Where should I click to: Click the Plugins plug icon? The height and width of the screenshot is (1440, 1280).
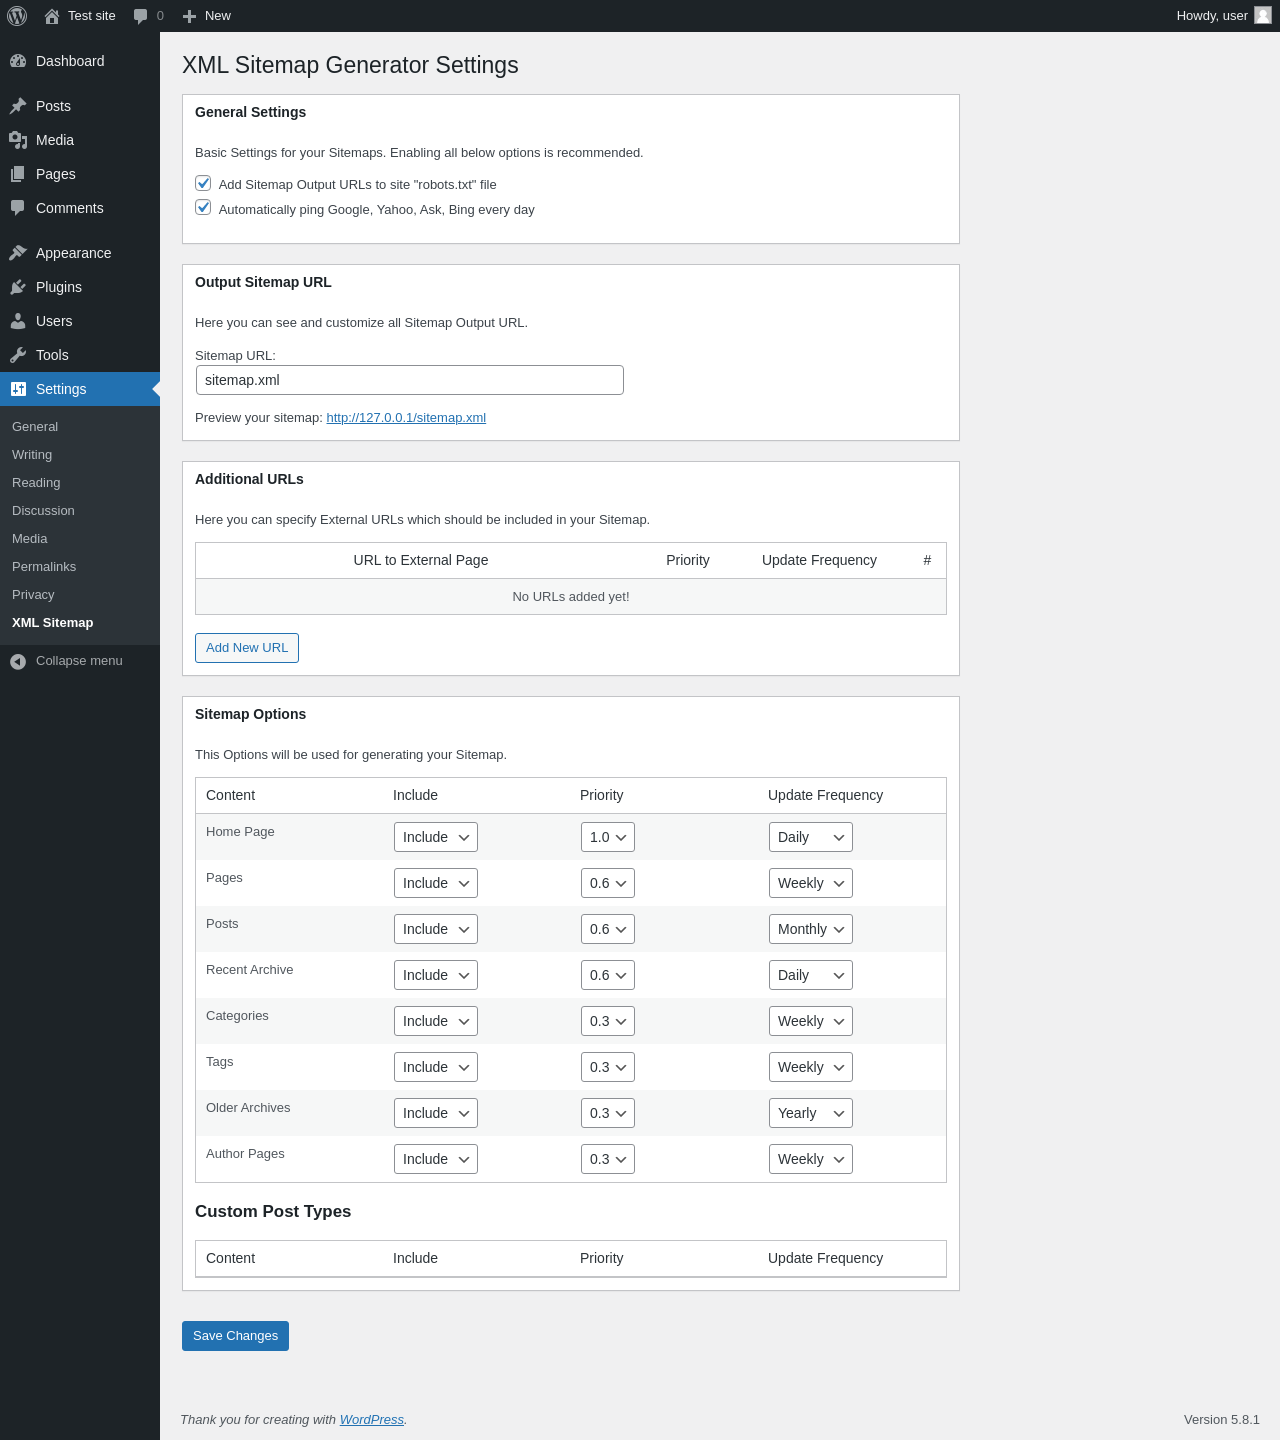point(18,287)
